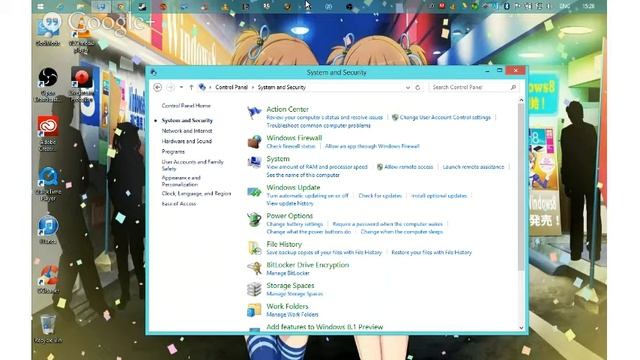Select Appearance and Personalization category
The width and height of the screenshot is (640, 360).
pyautogui.click(x=181, y=181)
